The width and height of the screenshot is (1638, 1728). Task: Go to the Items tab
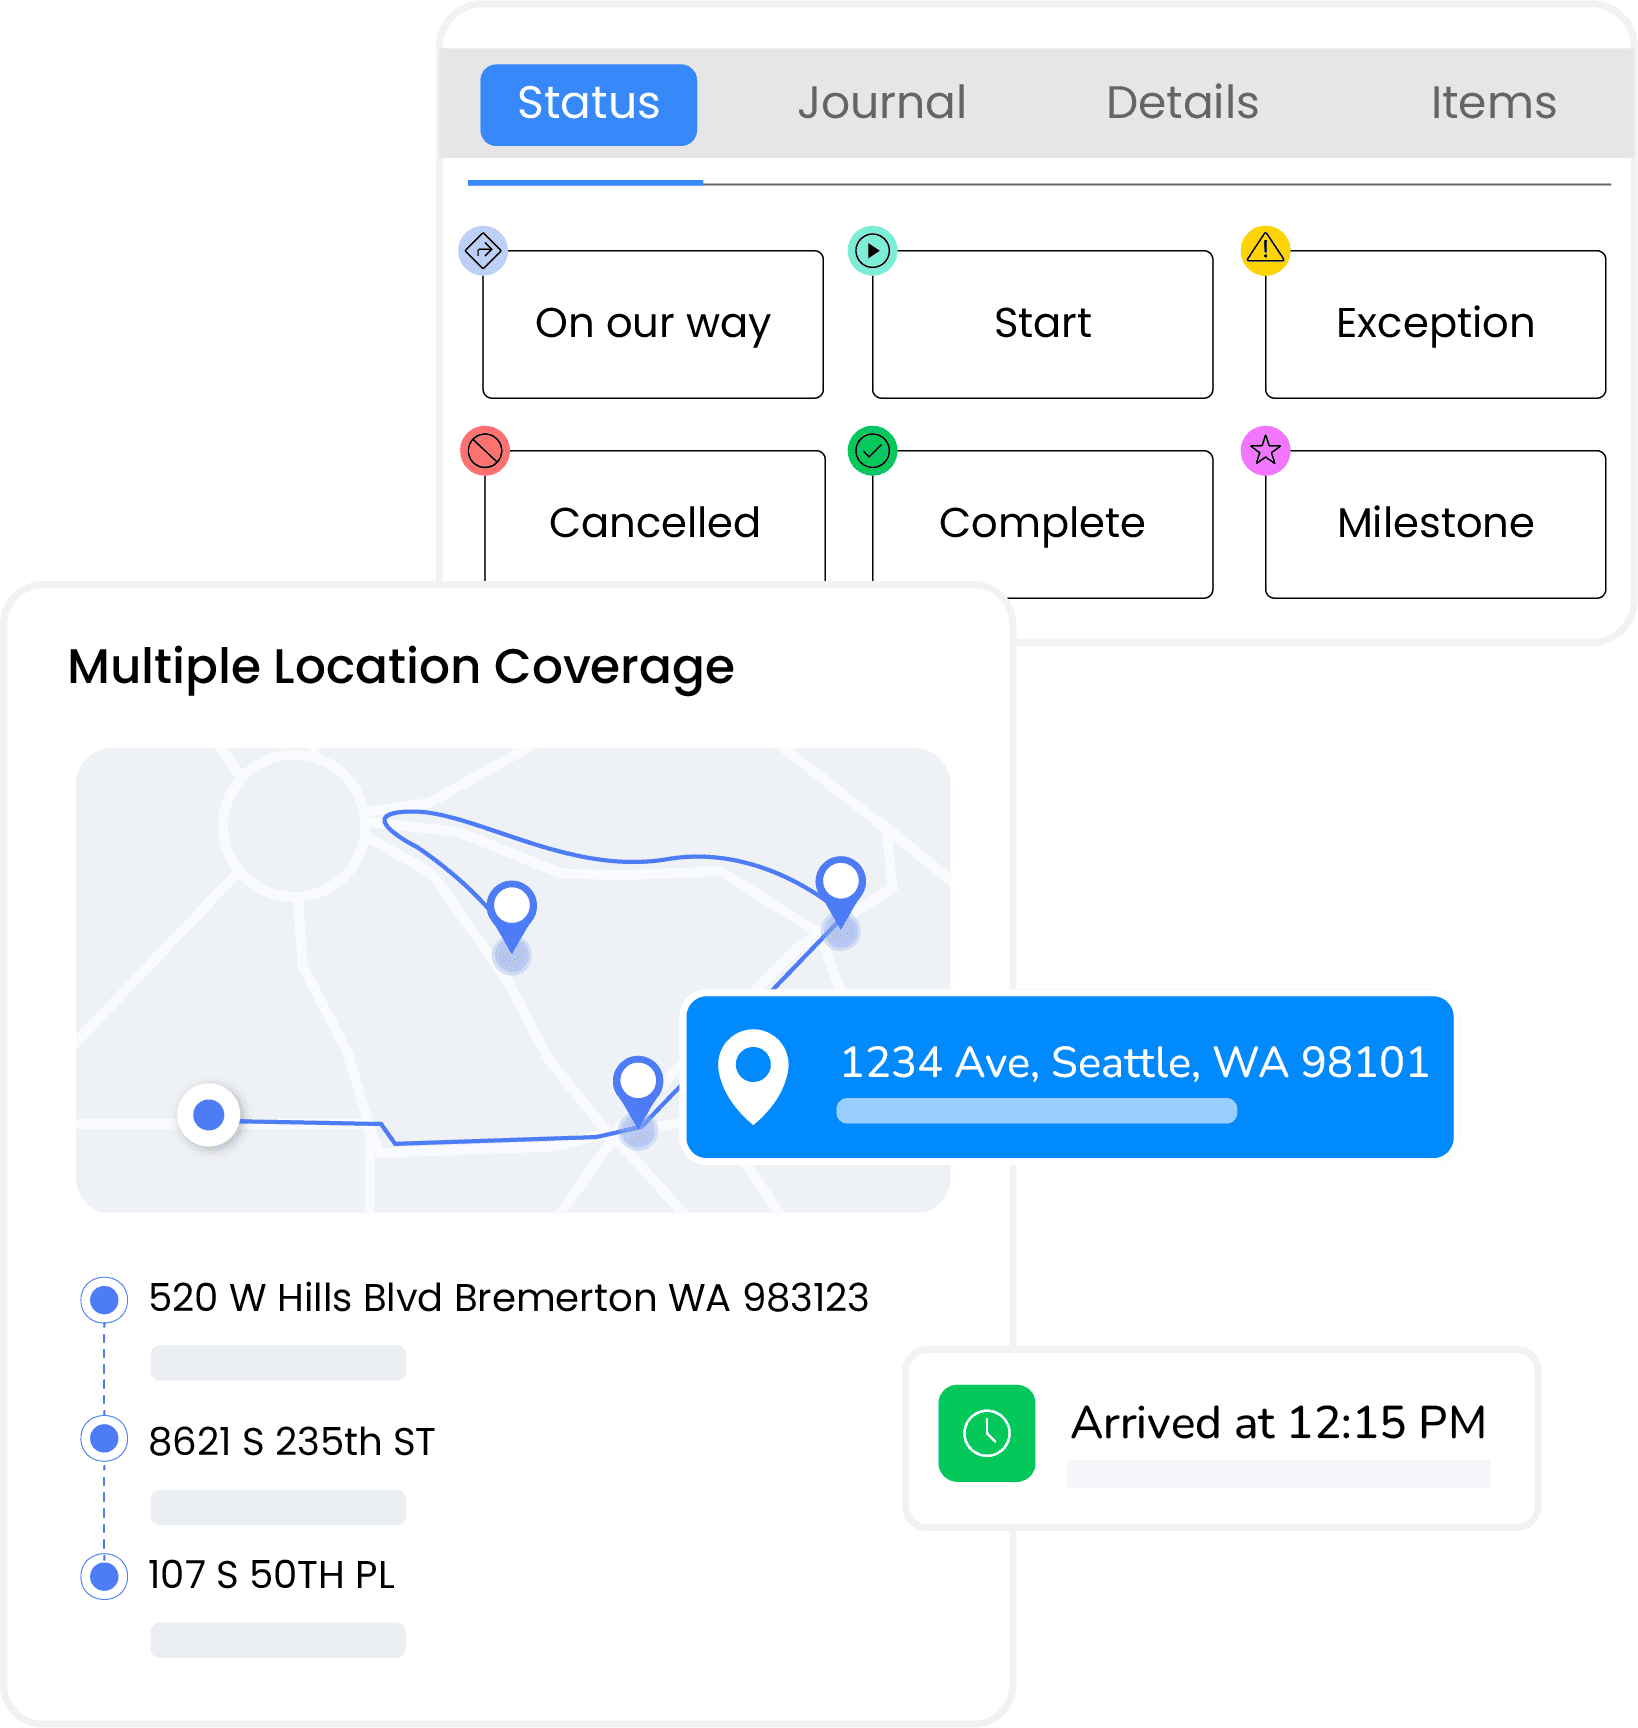(1492, 103)
